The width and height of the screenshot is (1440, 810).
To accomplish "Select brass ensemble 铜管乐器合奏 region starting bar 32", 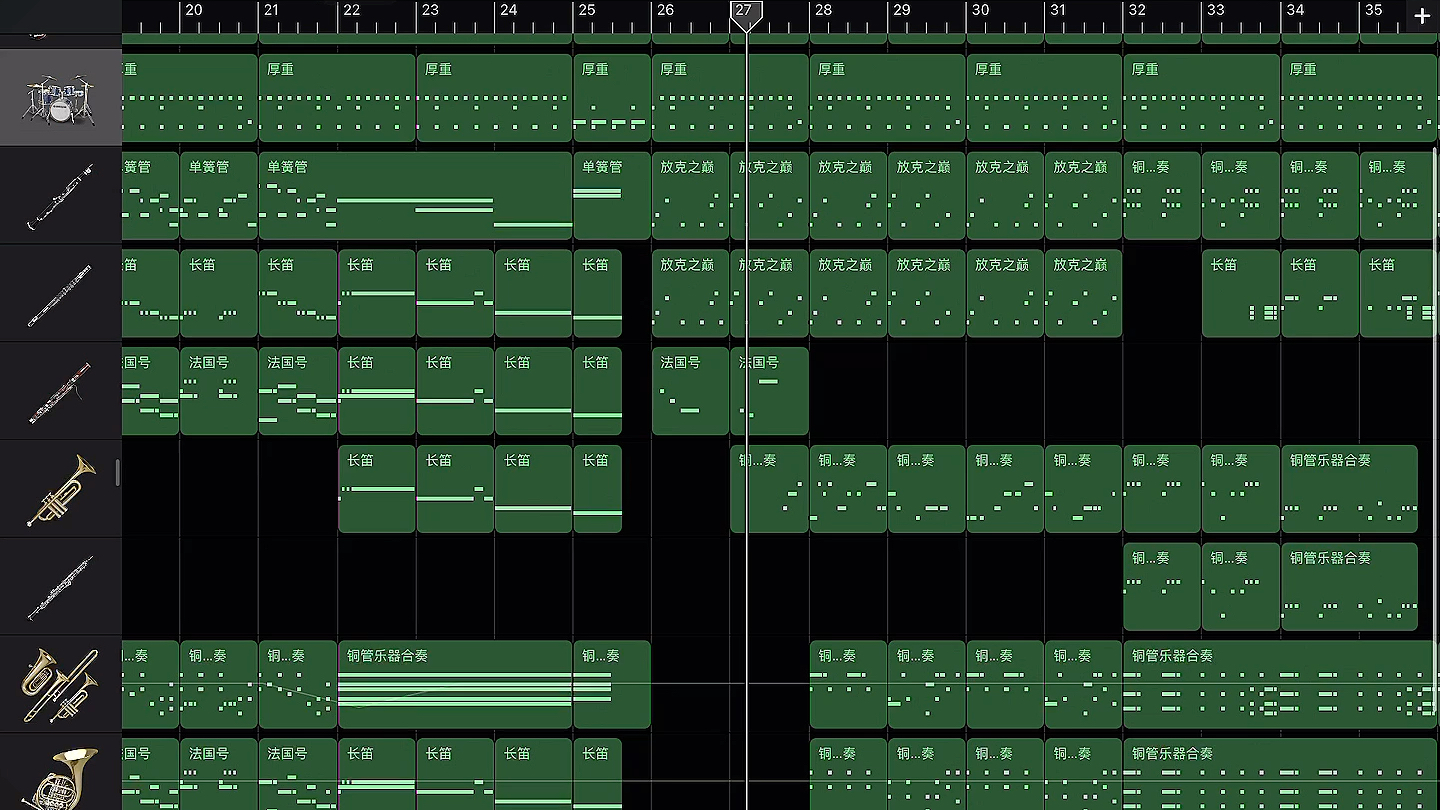I will tap(1280, 685).
